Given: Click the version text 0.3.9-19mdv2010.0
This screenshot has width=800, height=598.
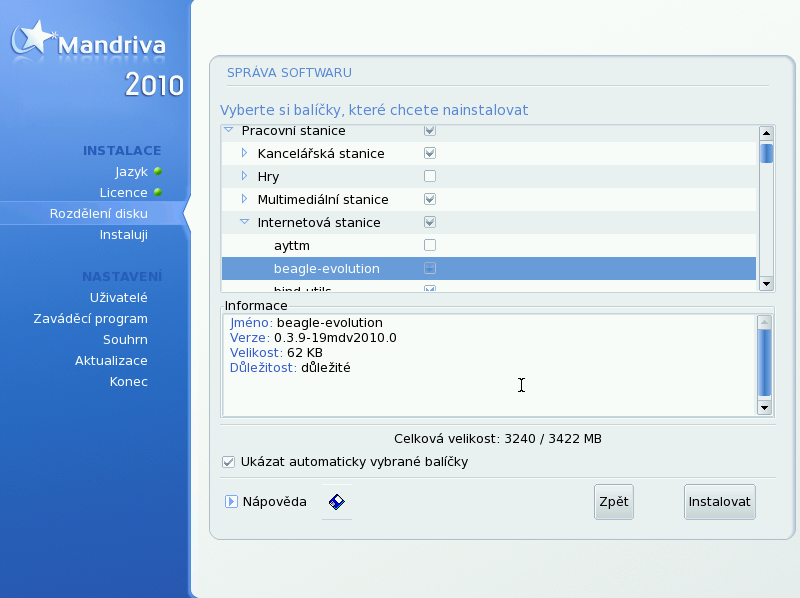Looking at the screenshot, I should 335,338.
